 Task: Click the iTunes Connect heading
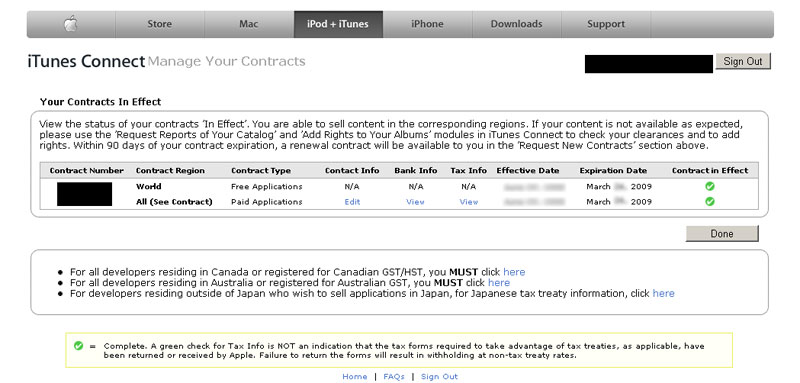click(x=86, y=62)
